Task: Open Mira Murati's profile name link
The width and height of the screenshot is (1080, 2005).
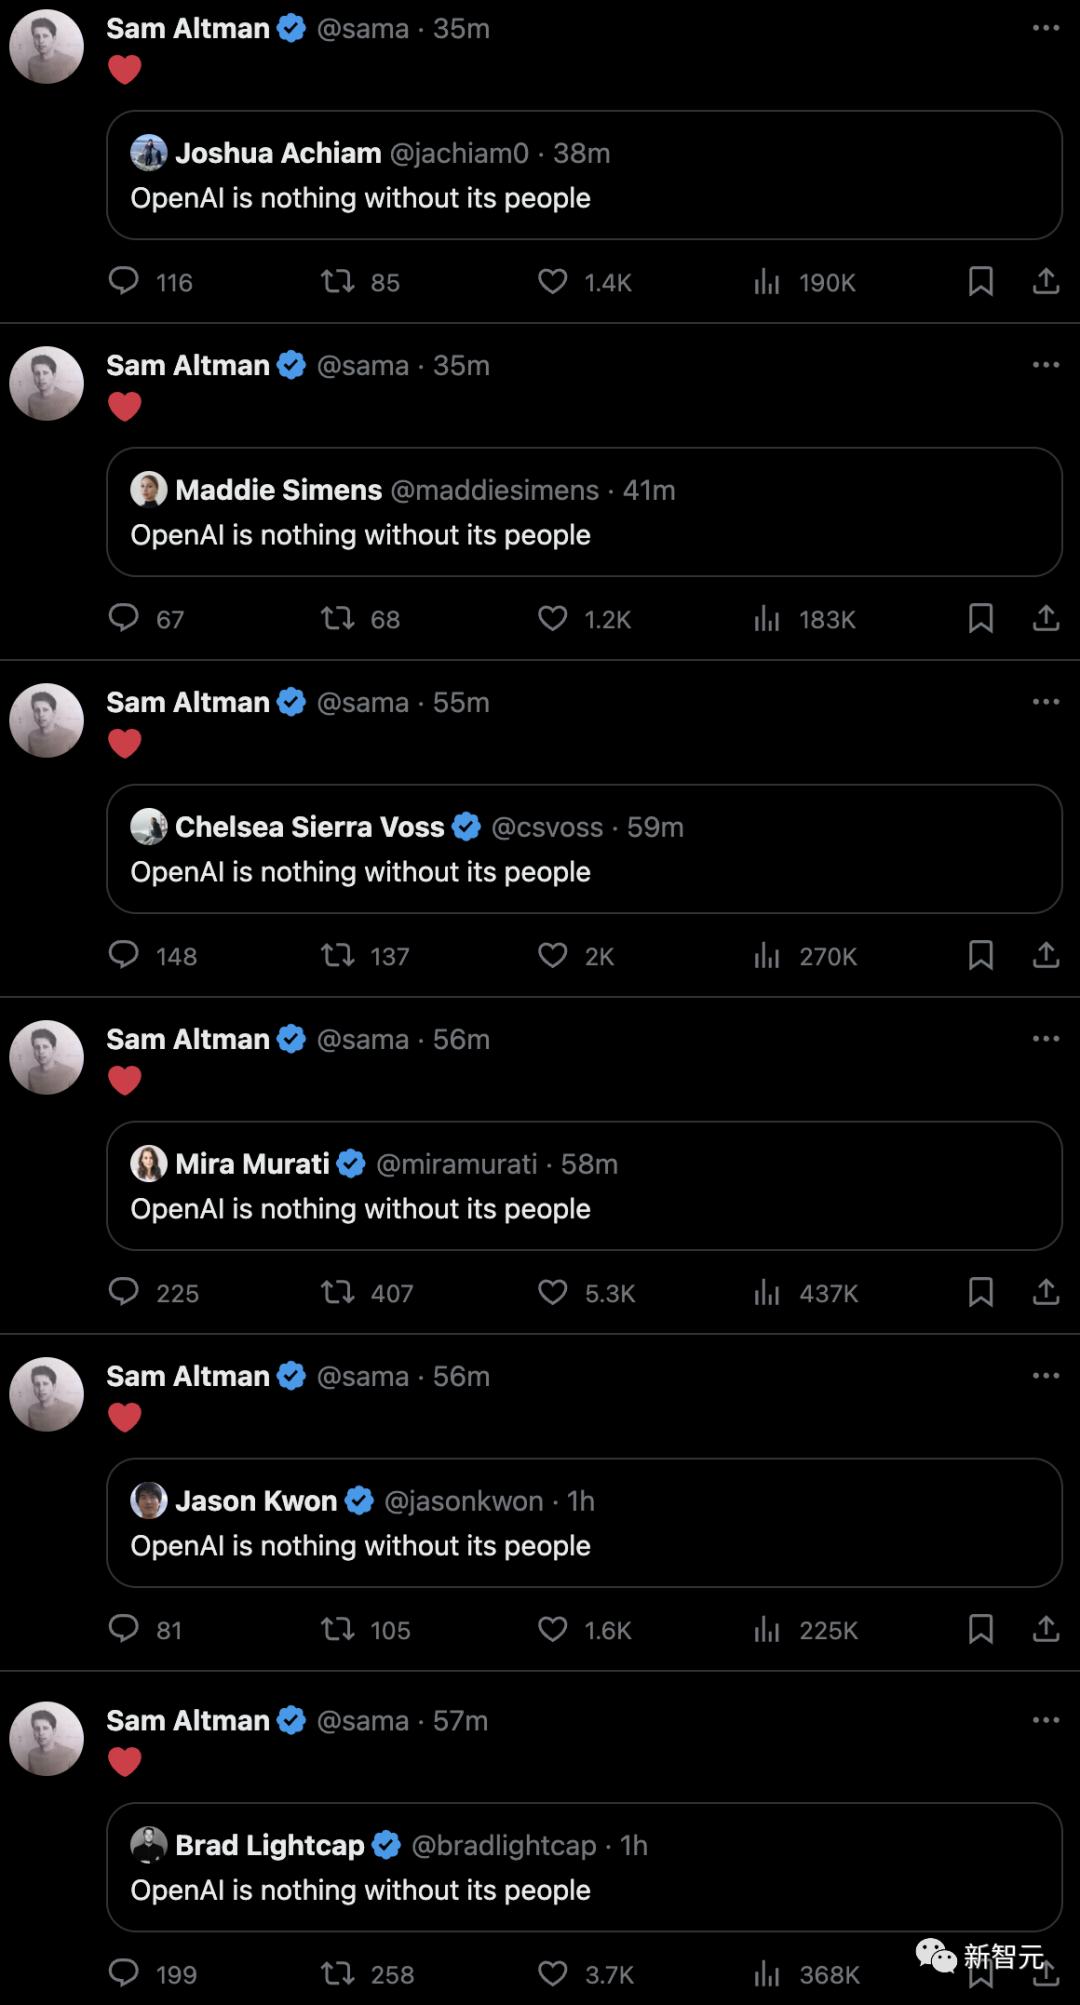Action: pyautogui.click(x=252, y=1164)
